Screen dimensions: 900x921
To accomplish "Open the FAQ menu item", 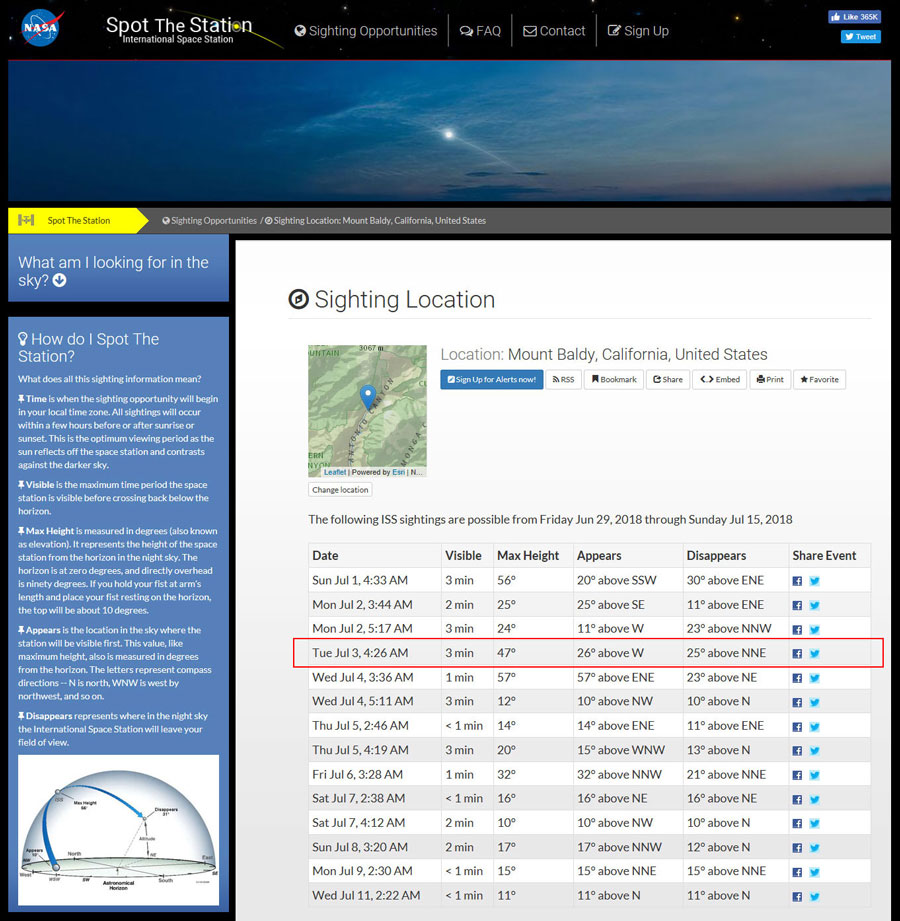I will click(x=480, y=31).
